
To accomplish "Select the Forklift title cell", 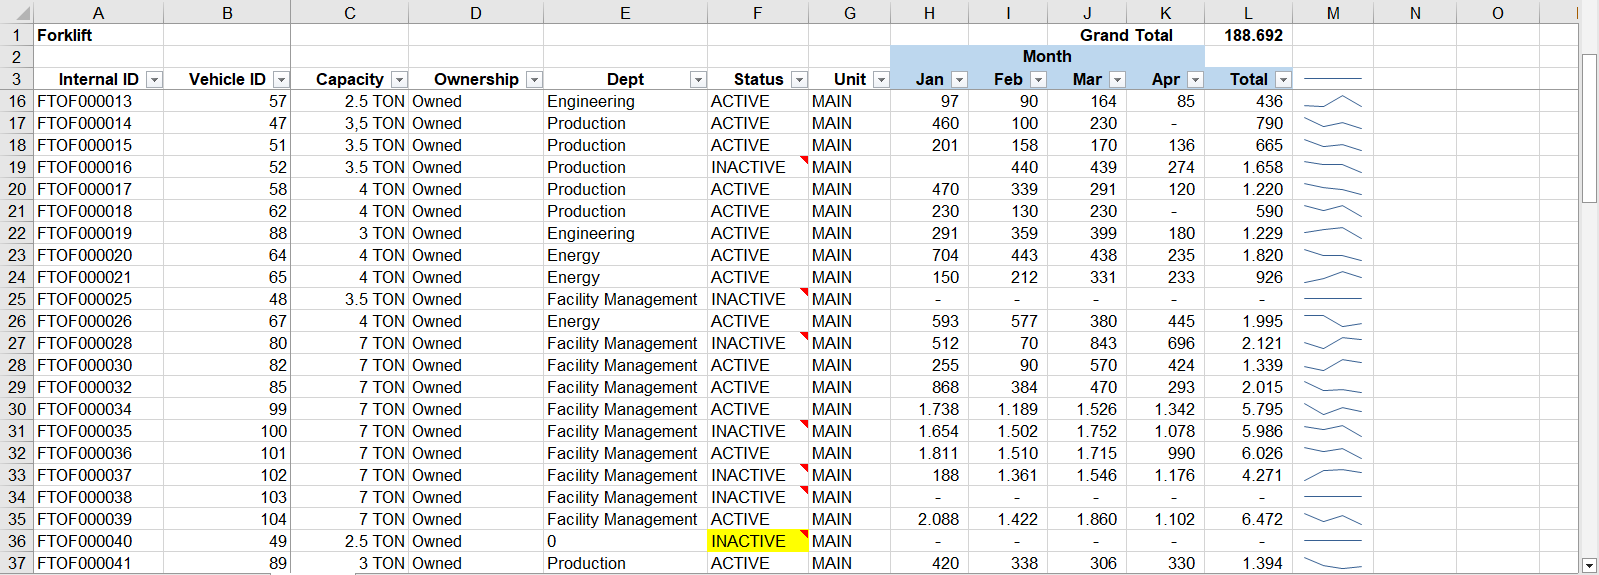I will point(98,35).
